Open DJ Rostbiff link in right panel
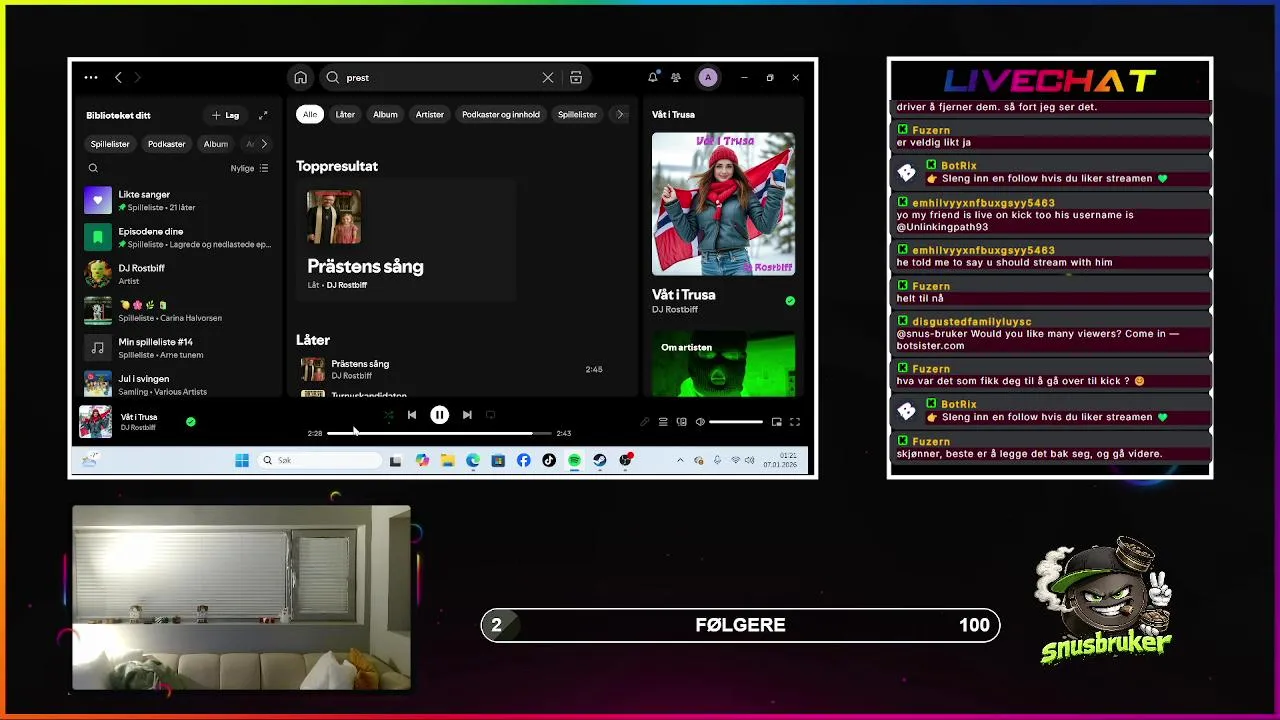This screenshot has height=720, width=1280. tap(675, 310)
